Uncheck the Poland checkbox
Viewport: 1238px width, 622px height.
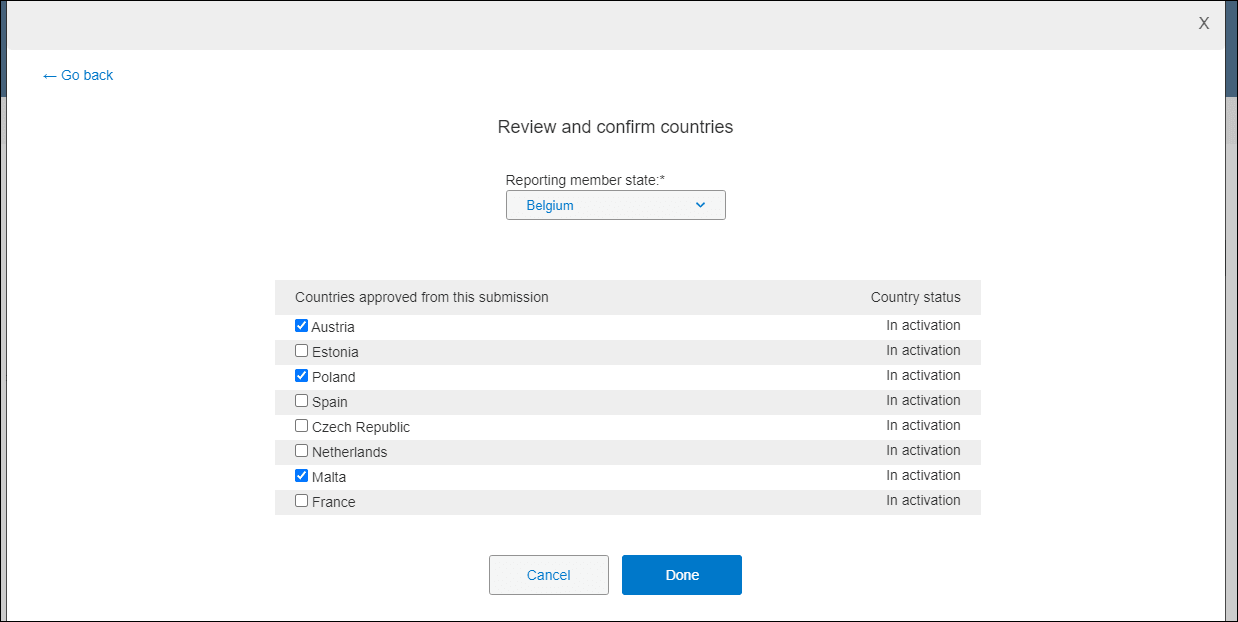pyautogui.click(x=301, y=375)
